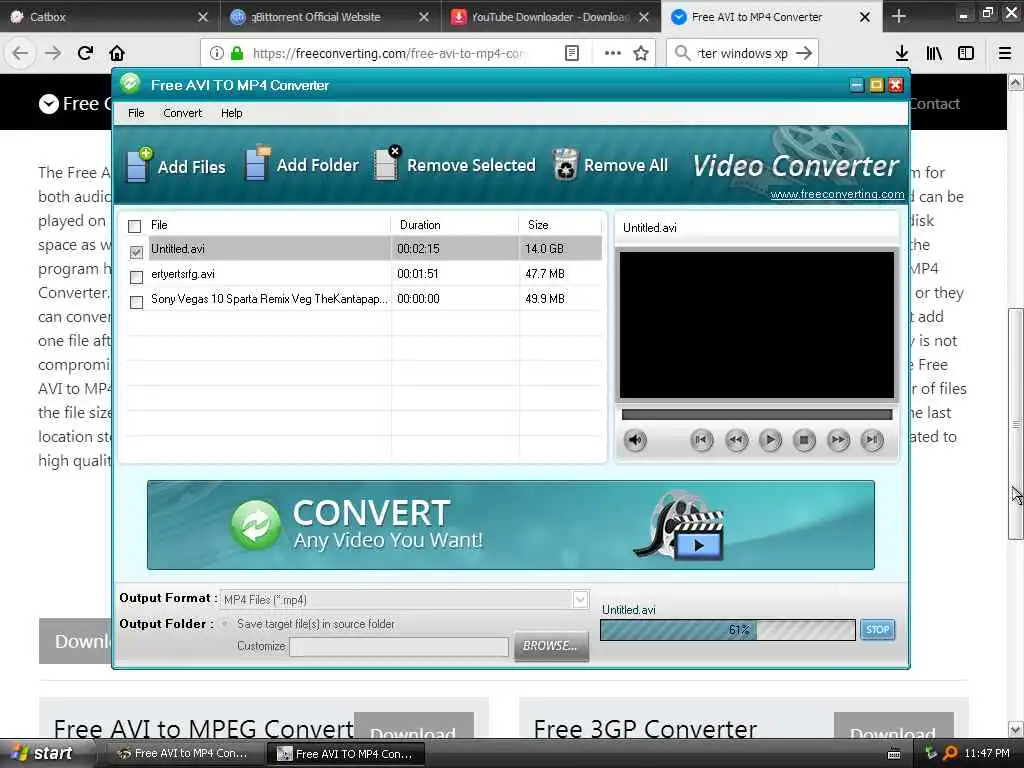Image resolution: width=1024 pixels, height=768 pixels.
Task: Open the Output Format dropdown
Action: click(580, 600)
